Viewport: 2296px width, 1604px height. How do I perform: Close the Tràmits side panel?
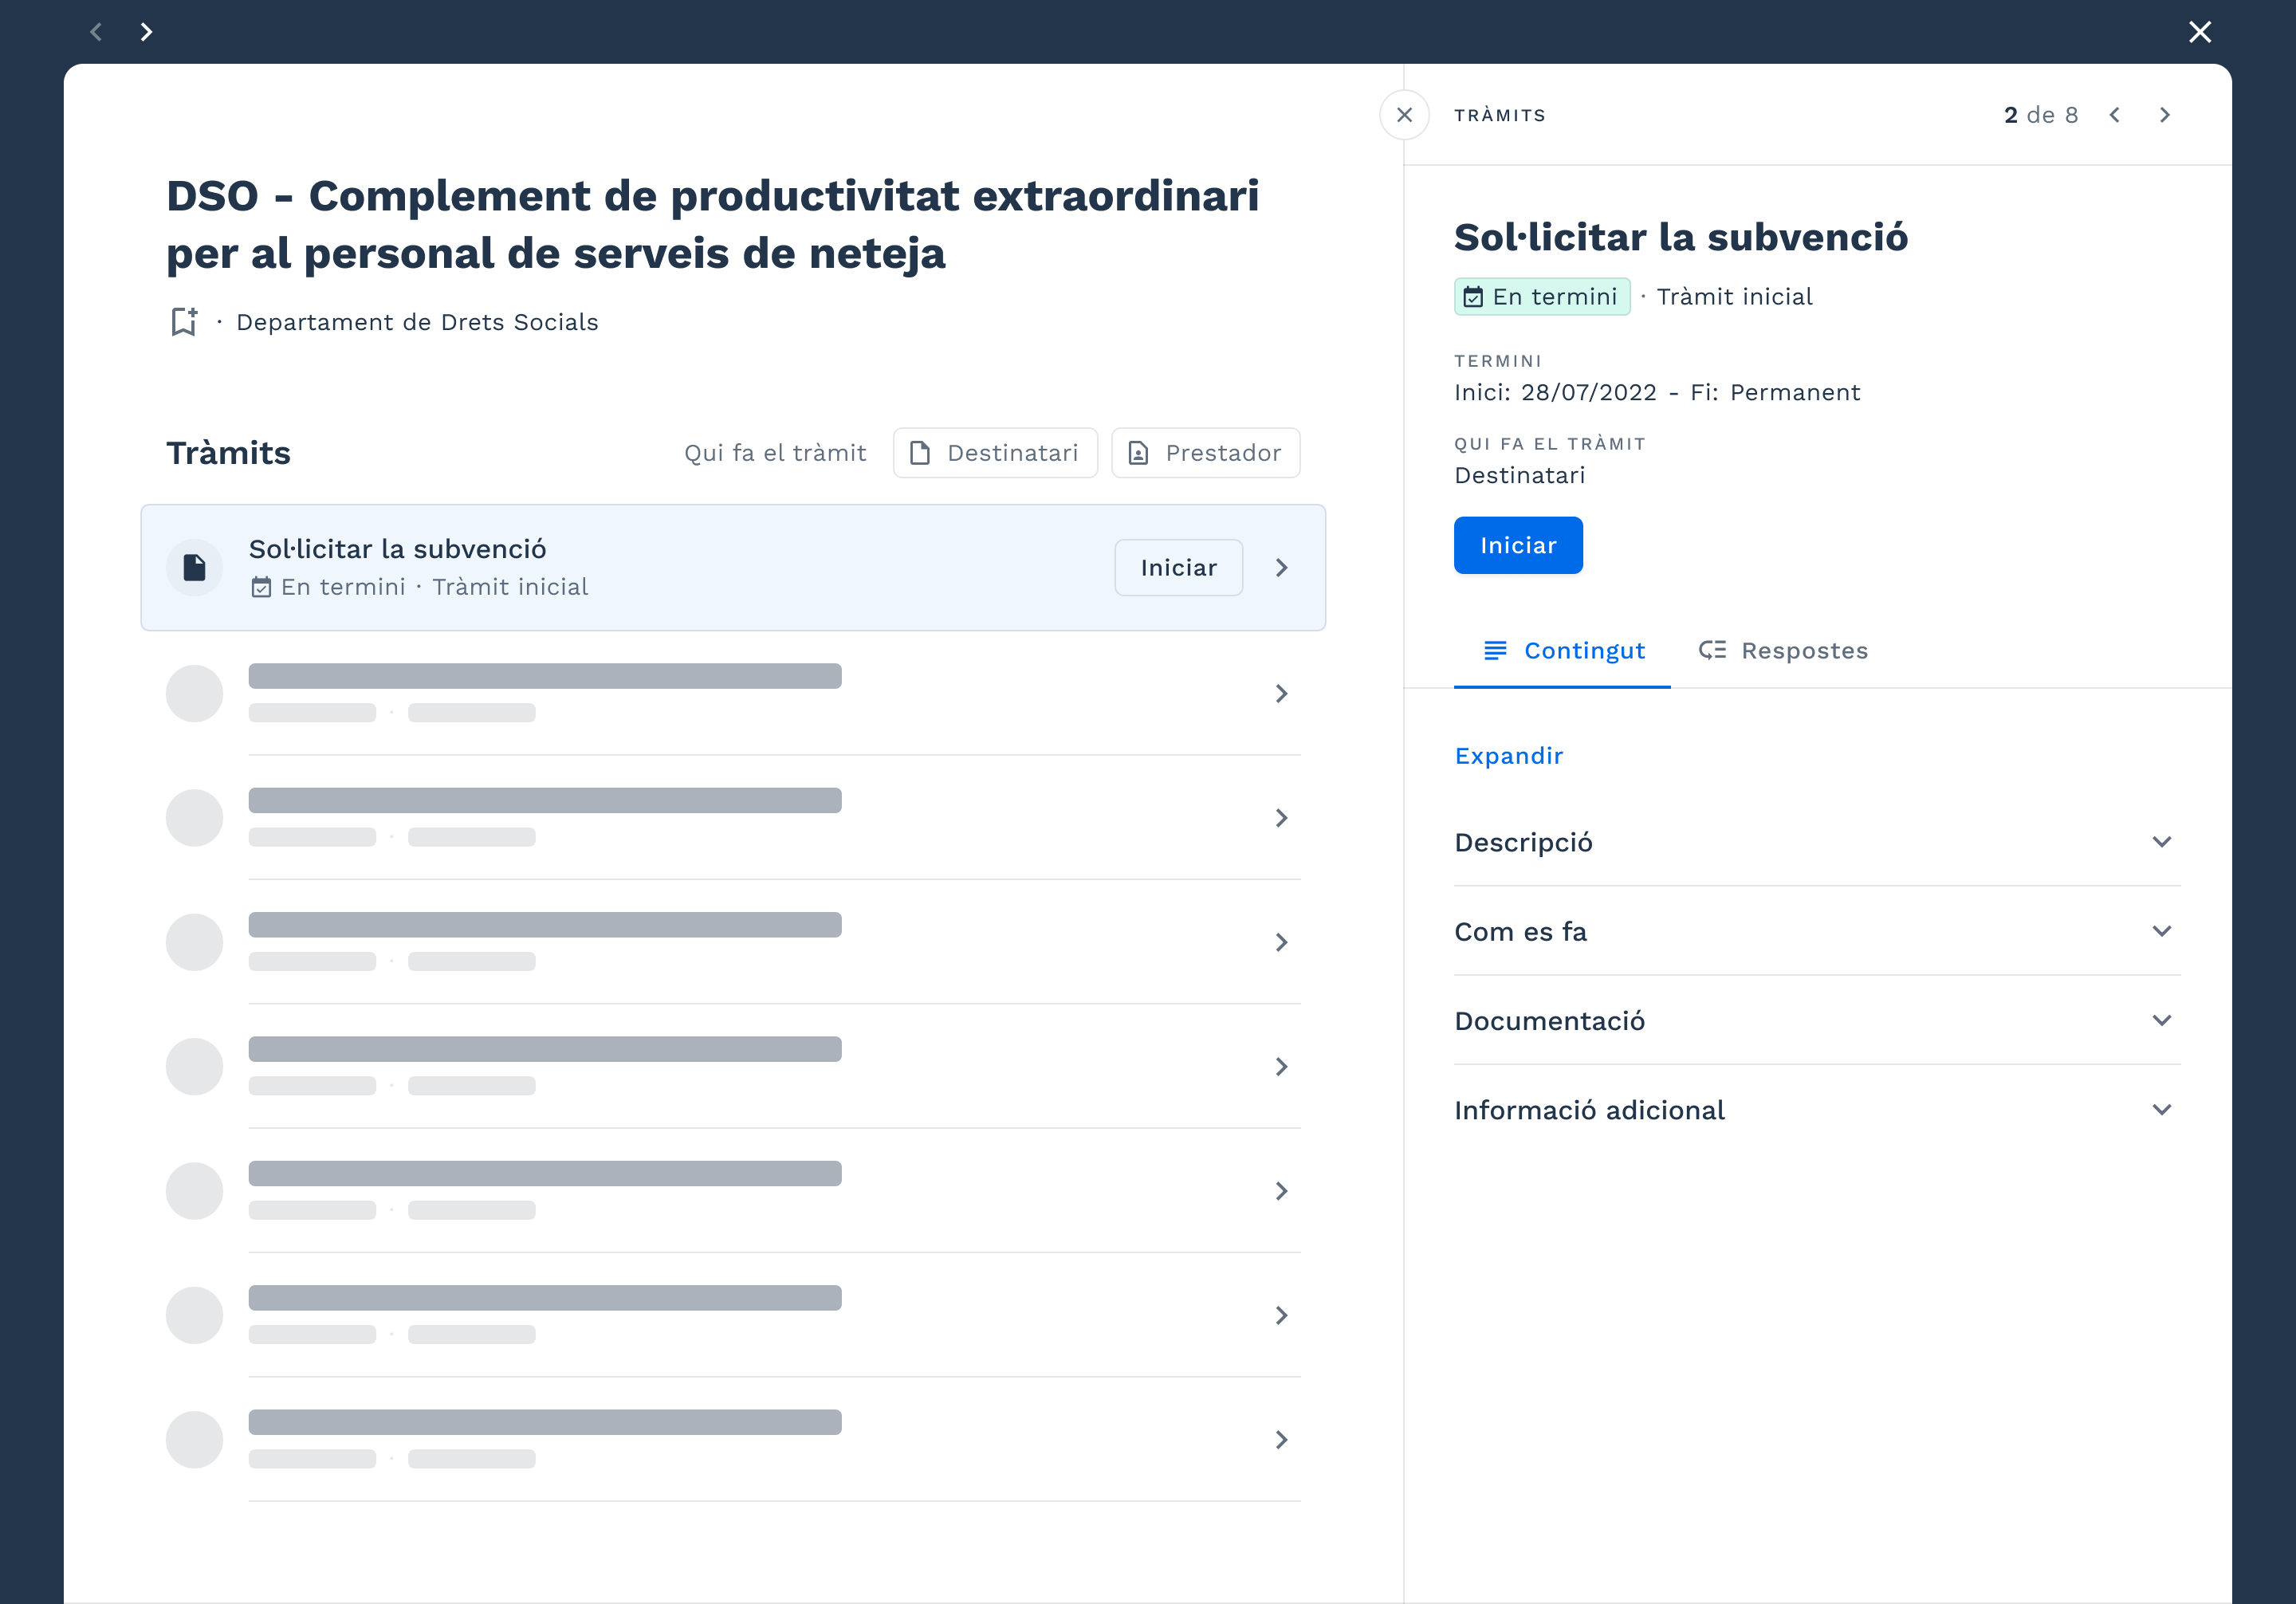pos(1404,115)
